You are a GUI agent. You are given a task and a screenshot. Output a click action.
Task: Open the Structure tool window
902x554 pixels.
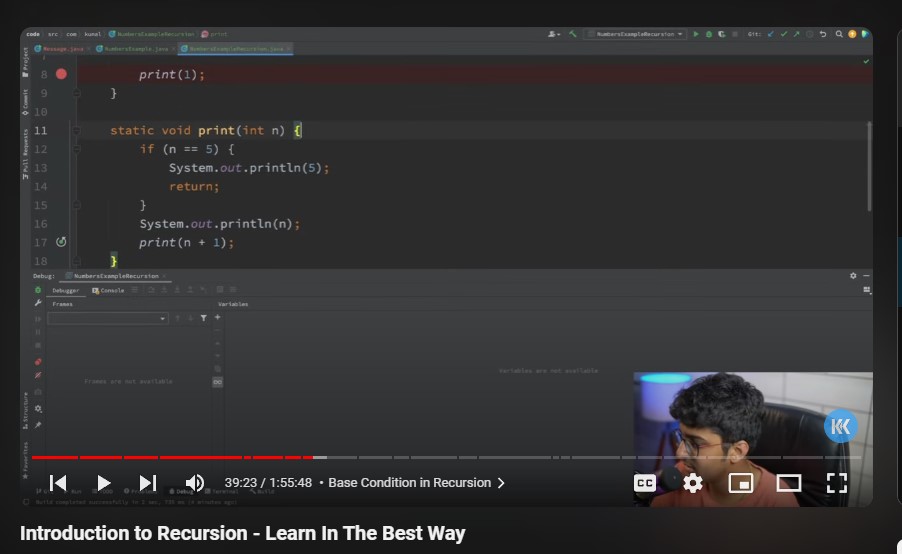(25, 411)
